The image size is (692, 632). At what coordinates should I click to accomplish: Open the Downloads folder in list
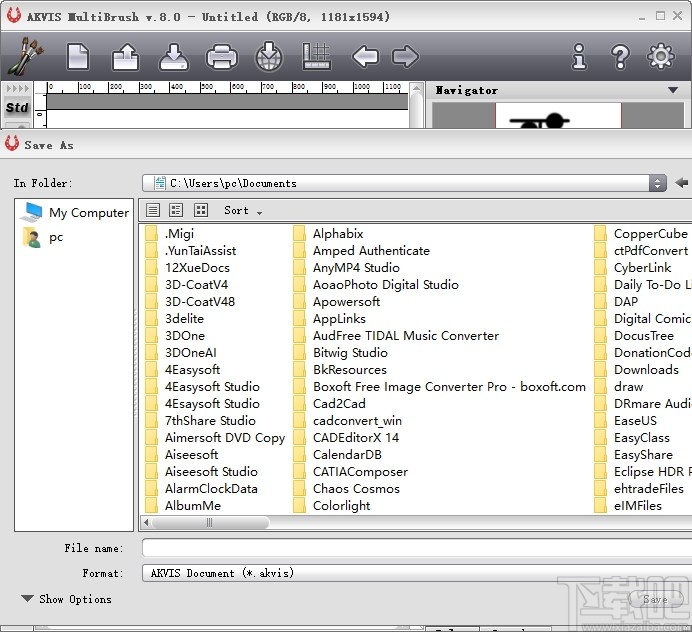(x=645, y=369)
